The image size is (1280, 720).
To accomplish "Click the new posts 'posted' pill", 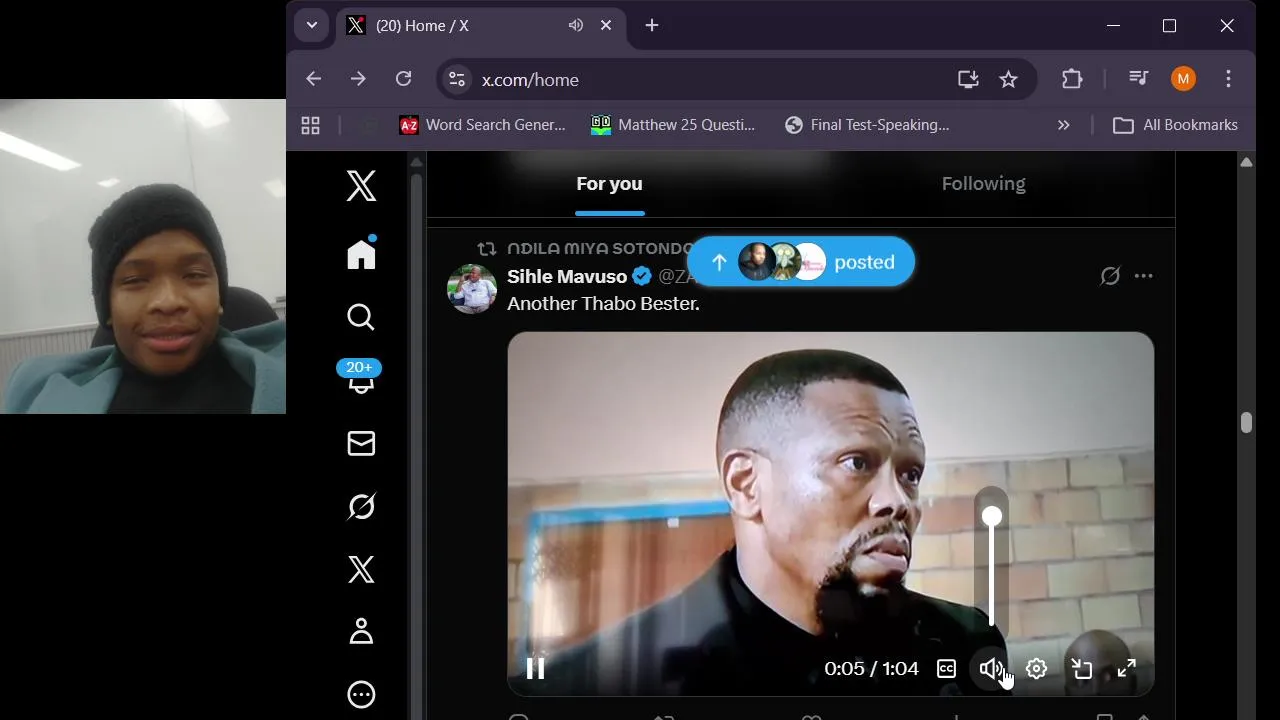I will point(801,262).
